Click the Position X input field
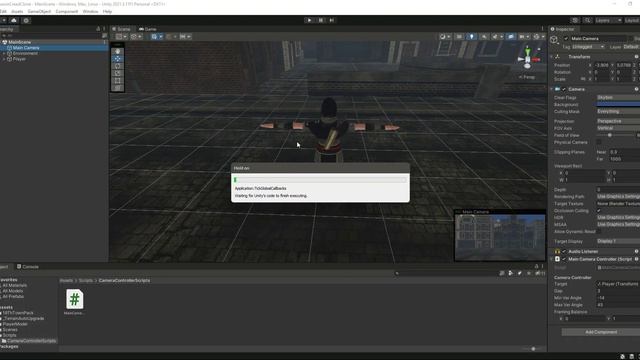 (x=602, y=65)
